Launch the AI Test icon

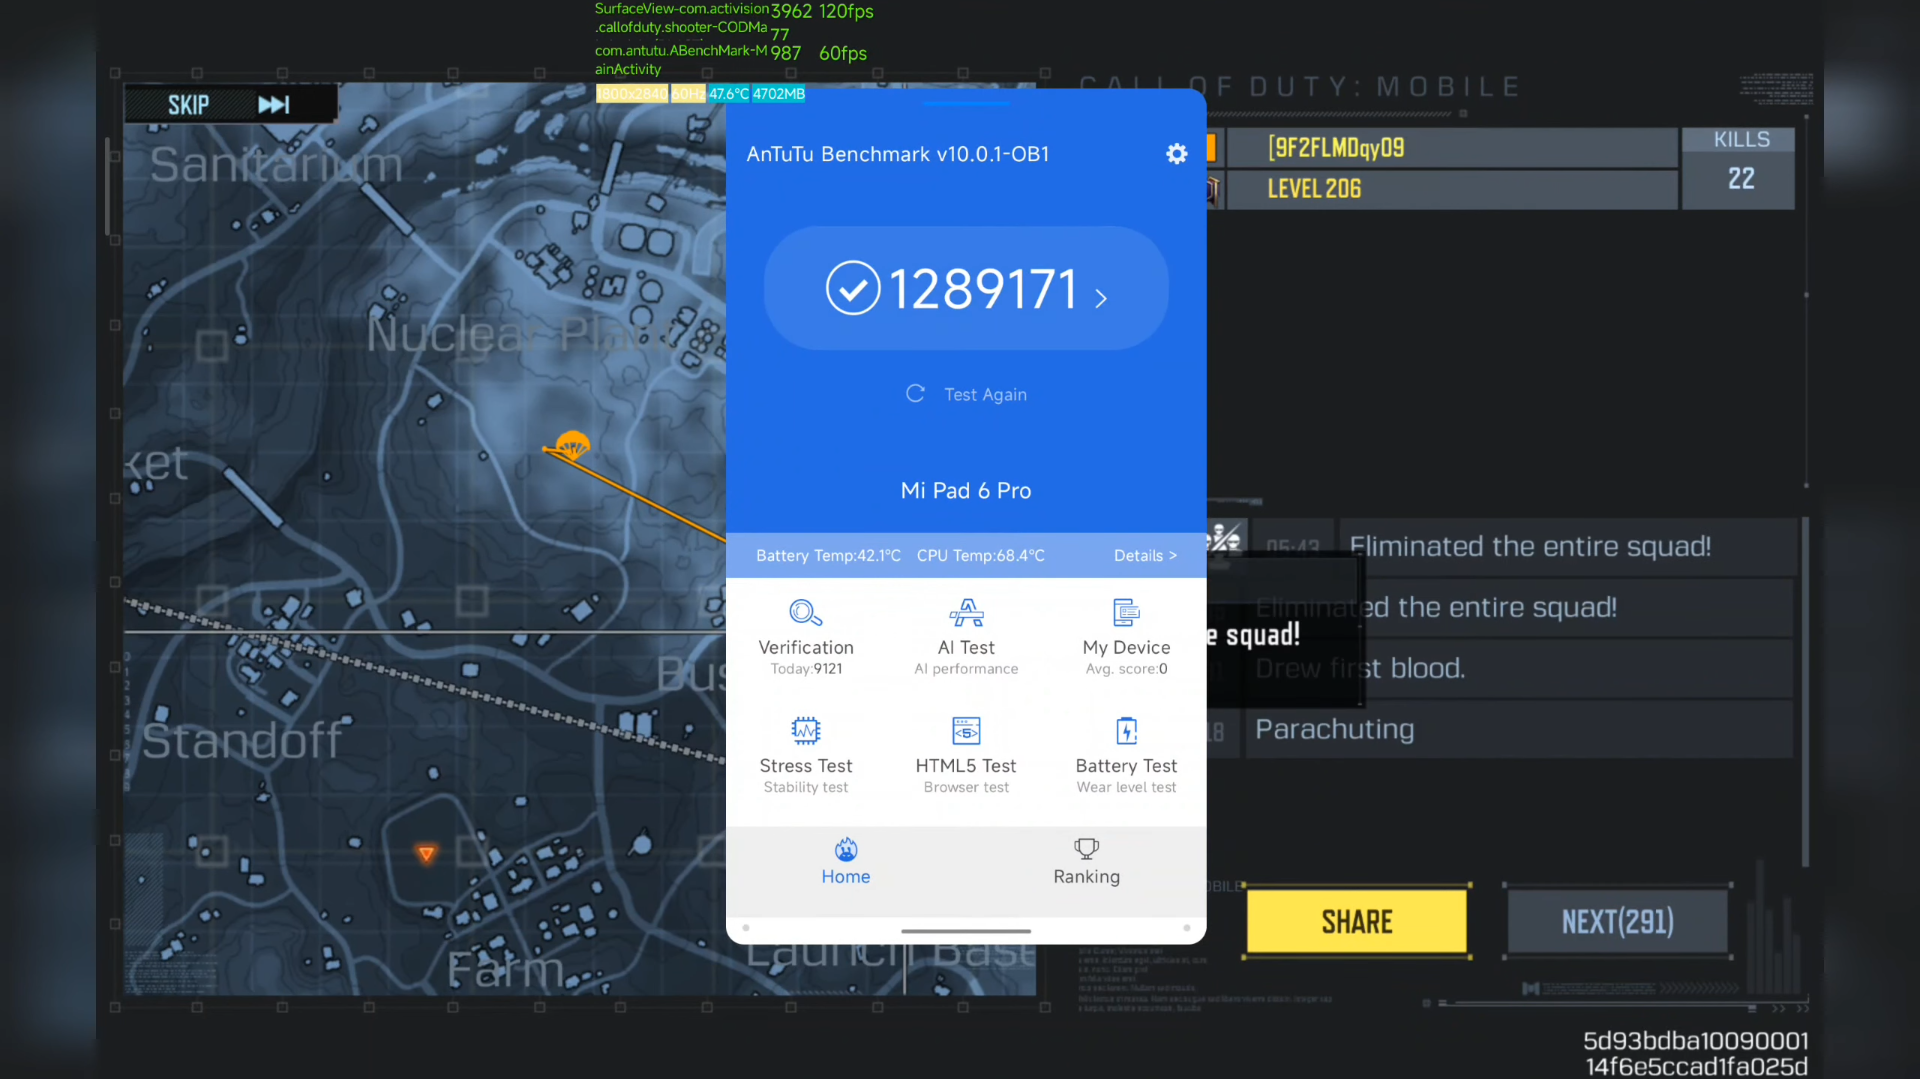[x=966, y=612]
